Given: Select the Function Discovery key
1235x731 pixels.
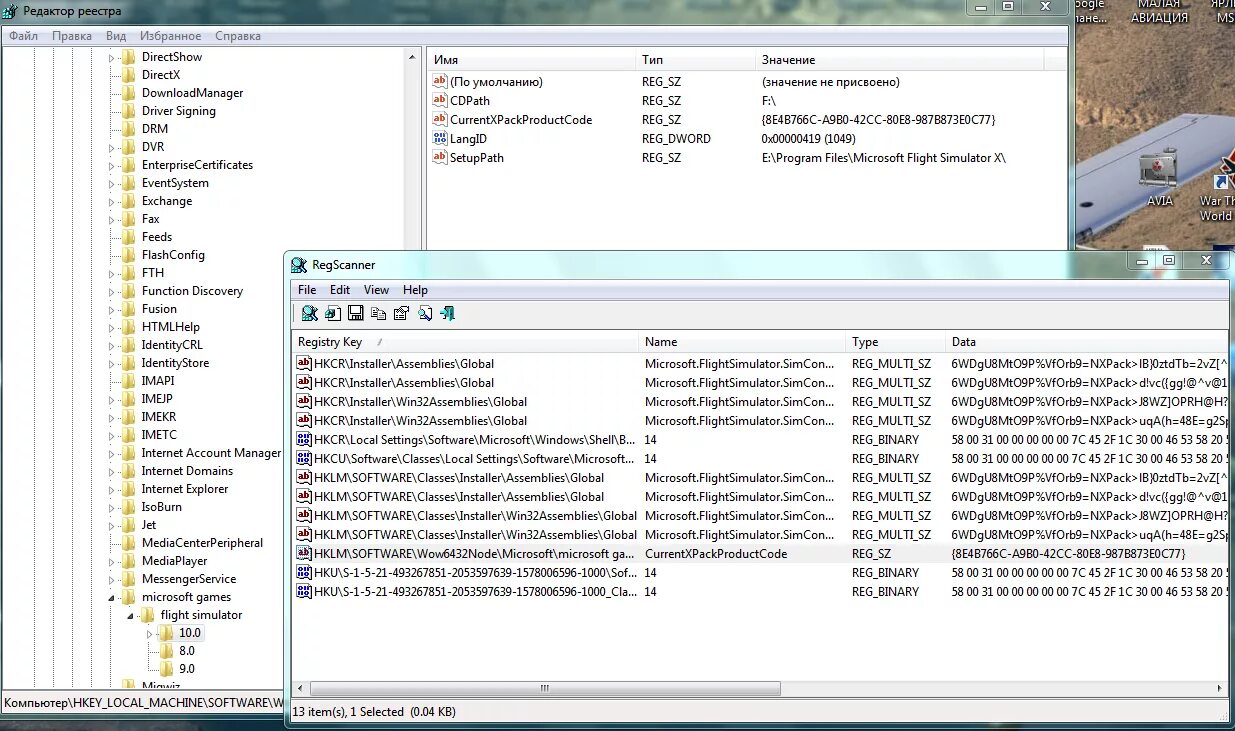Looking at the screenshot, I should 192,291.
